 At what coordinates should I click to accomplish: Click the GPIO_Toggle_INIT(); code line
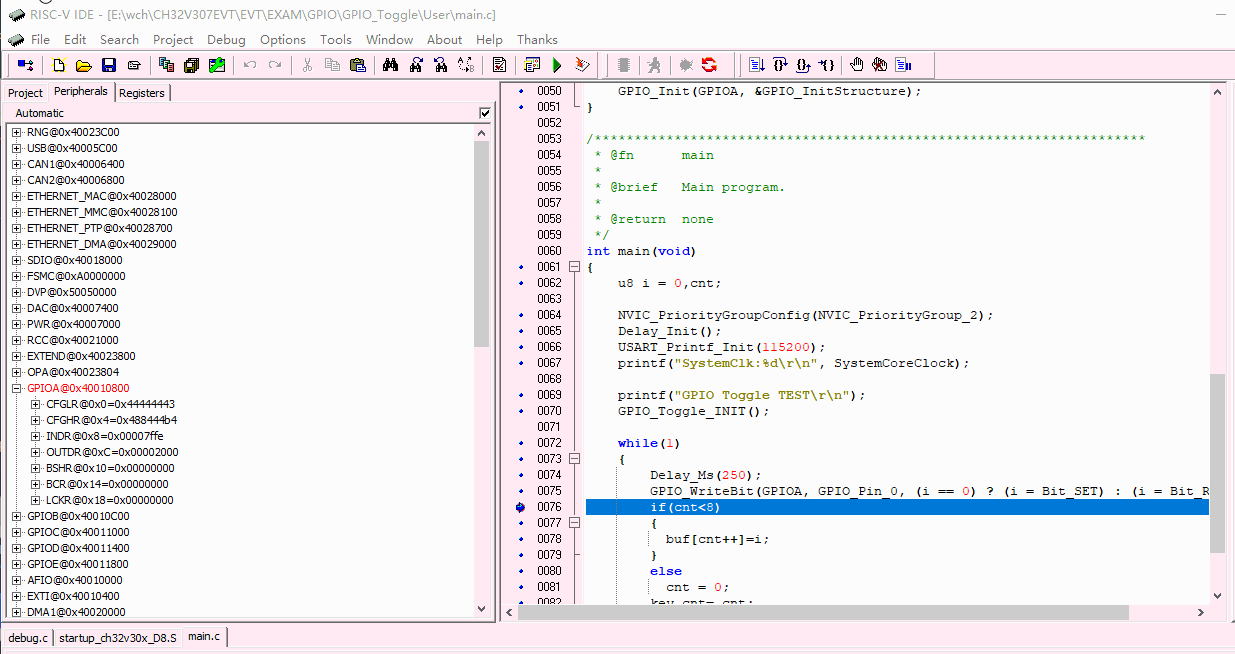click(693, 411)
